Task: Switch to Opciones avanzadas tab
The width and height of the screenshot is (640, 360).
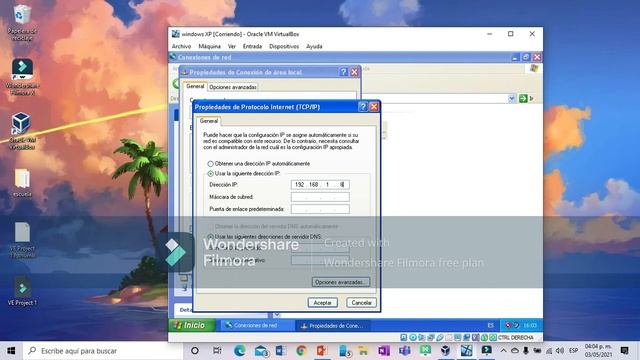Action: pyautogui.click(x=233, y=87)
